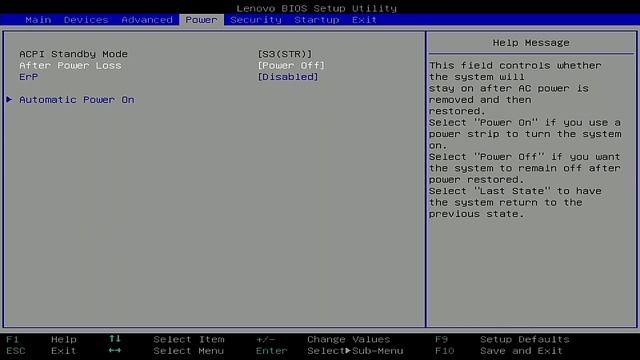Click the ESC Exit key hint
This screenshot has height=360, width=640.
point(41,351)
